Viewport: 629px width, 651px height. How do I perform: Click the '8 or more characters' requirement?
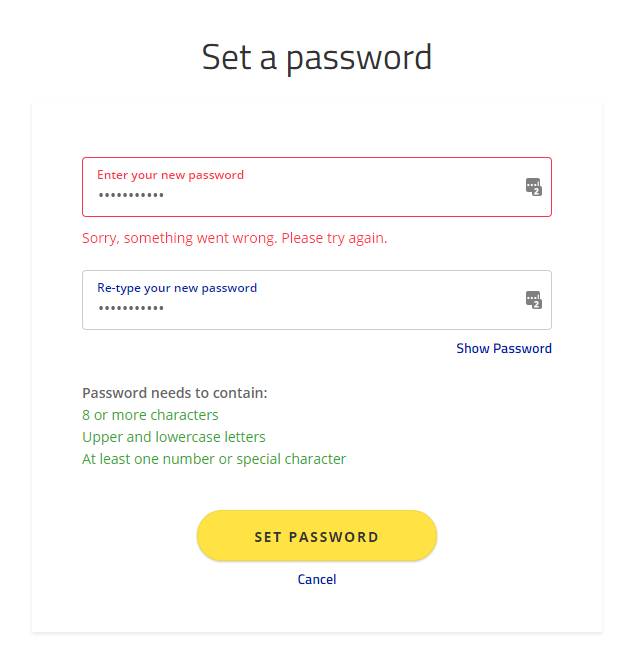[150, 415]
